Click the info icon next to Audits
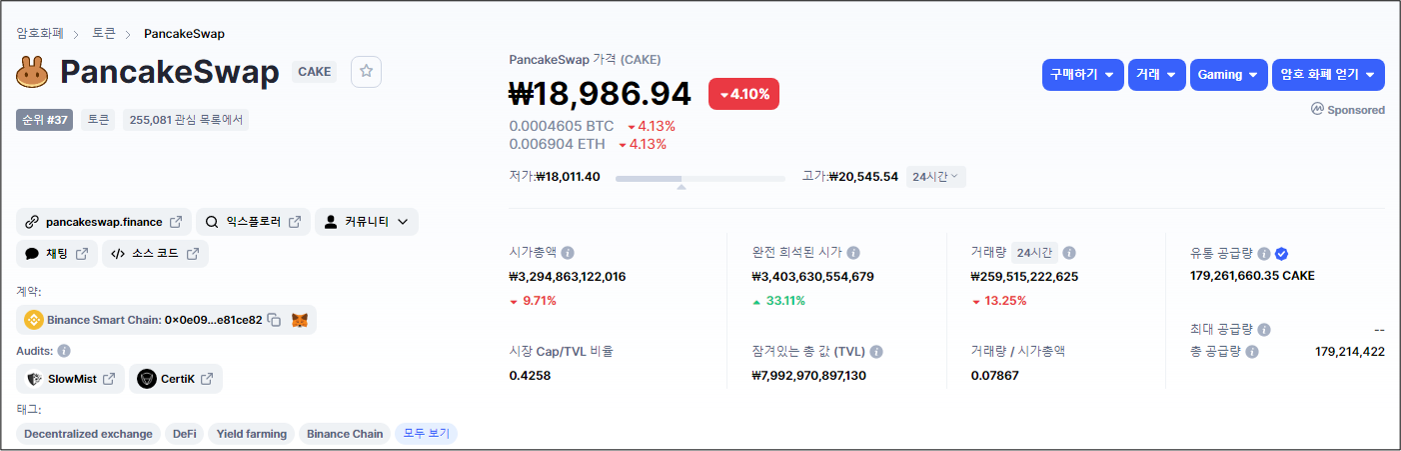The height and width of the screenshot is (451, 1401). (x=64, y=351)
